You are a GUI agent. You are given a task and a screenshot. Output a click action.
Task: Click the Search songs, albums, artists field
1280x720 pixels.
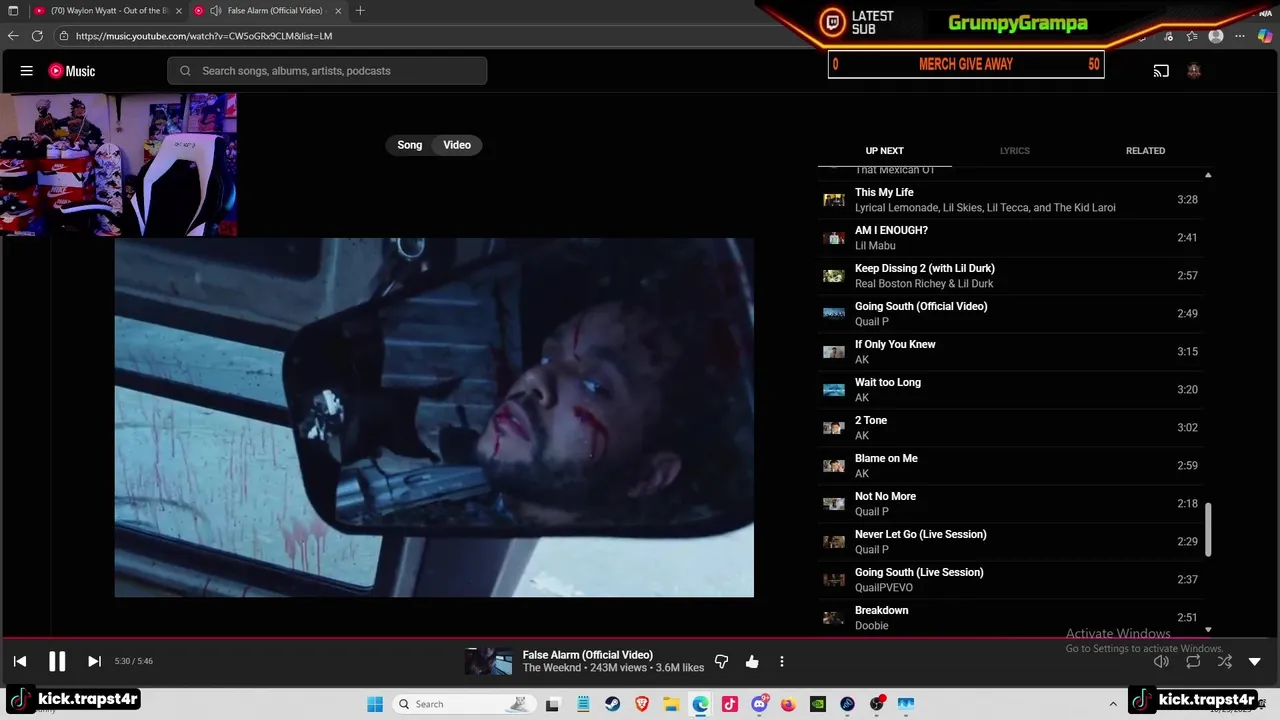pos(327,71)
